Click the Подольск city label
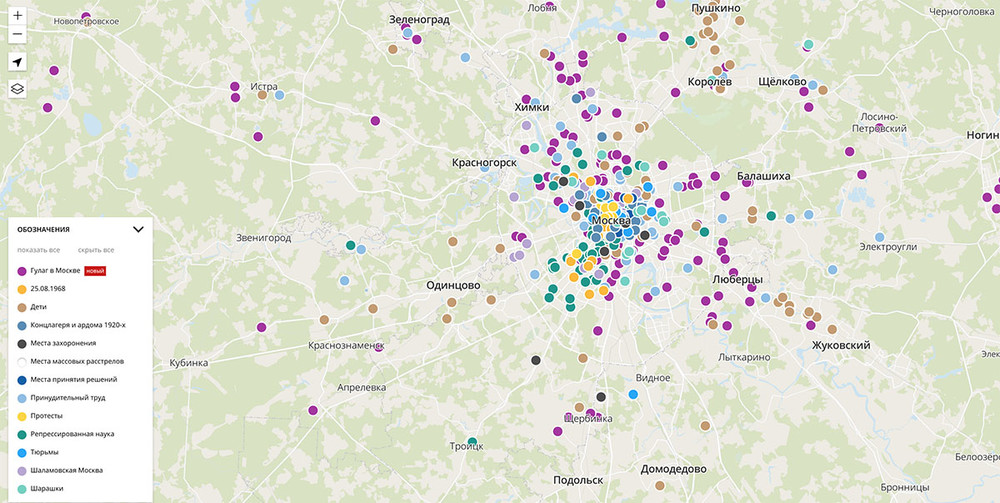1000x503 pixels. click(x=578, y=481)
